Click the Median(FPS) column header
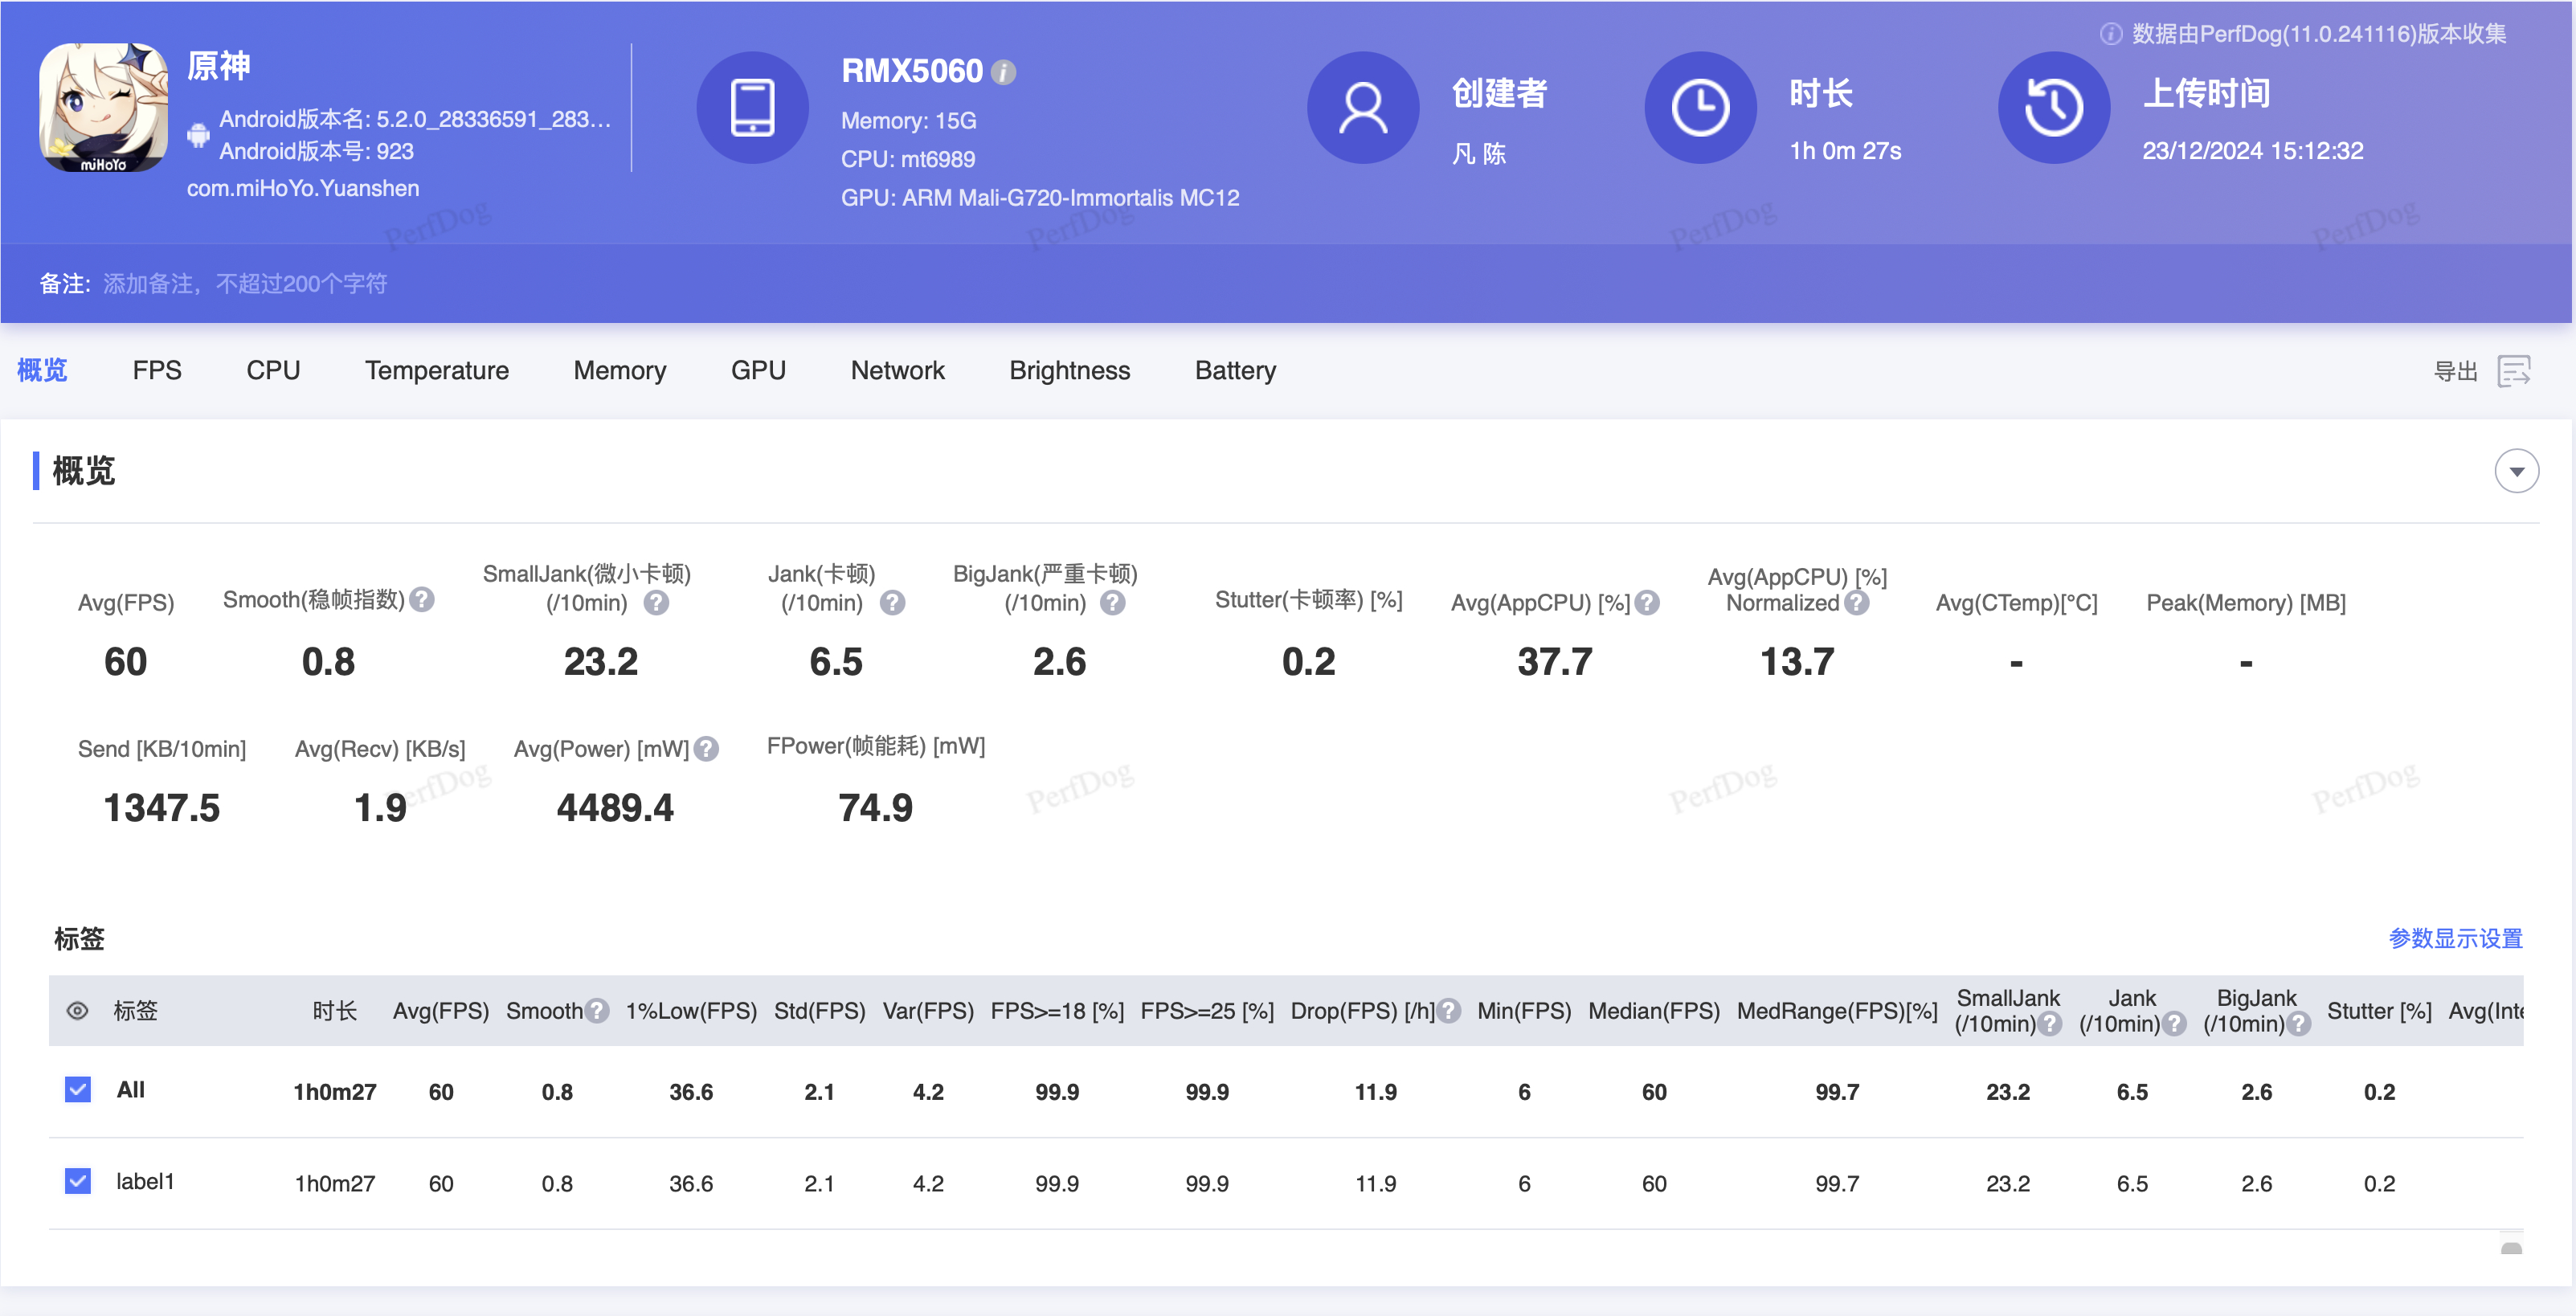The width and height of the screenshot is (2576, 1316). [x=1654, y=1011]
